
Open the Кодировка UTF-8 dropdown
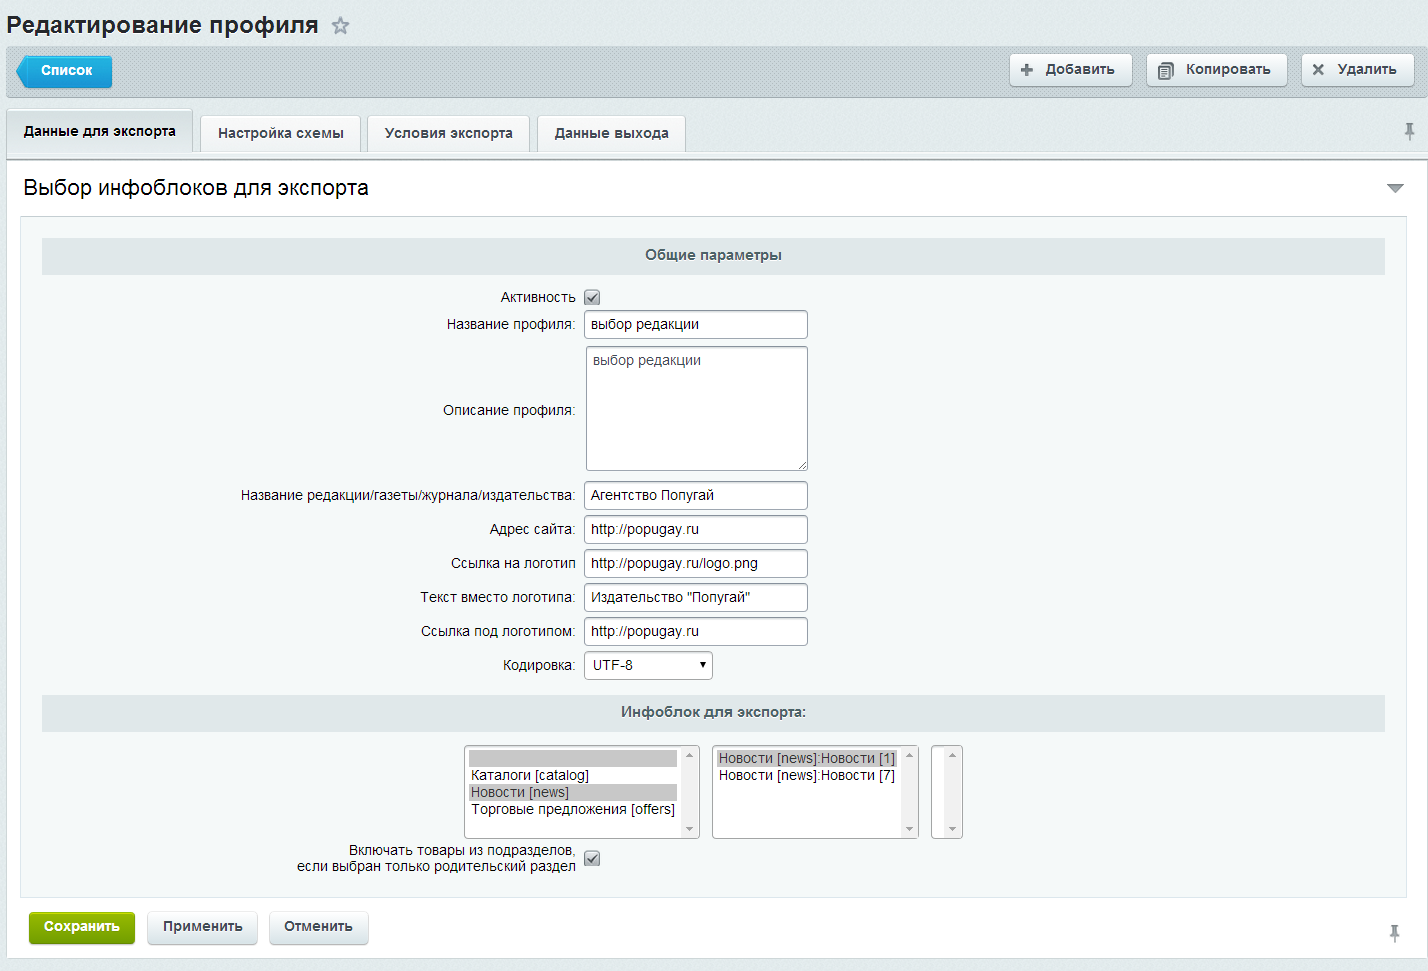648,666
